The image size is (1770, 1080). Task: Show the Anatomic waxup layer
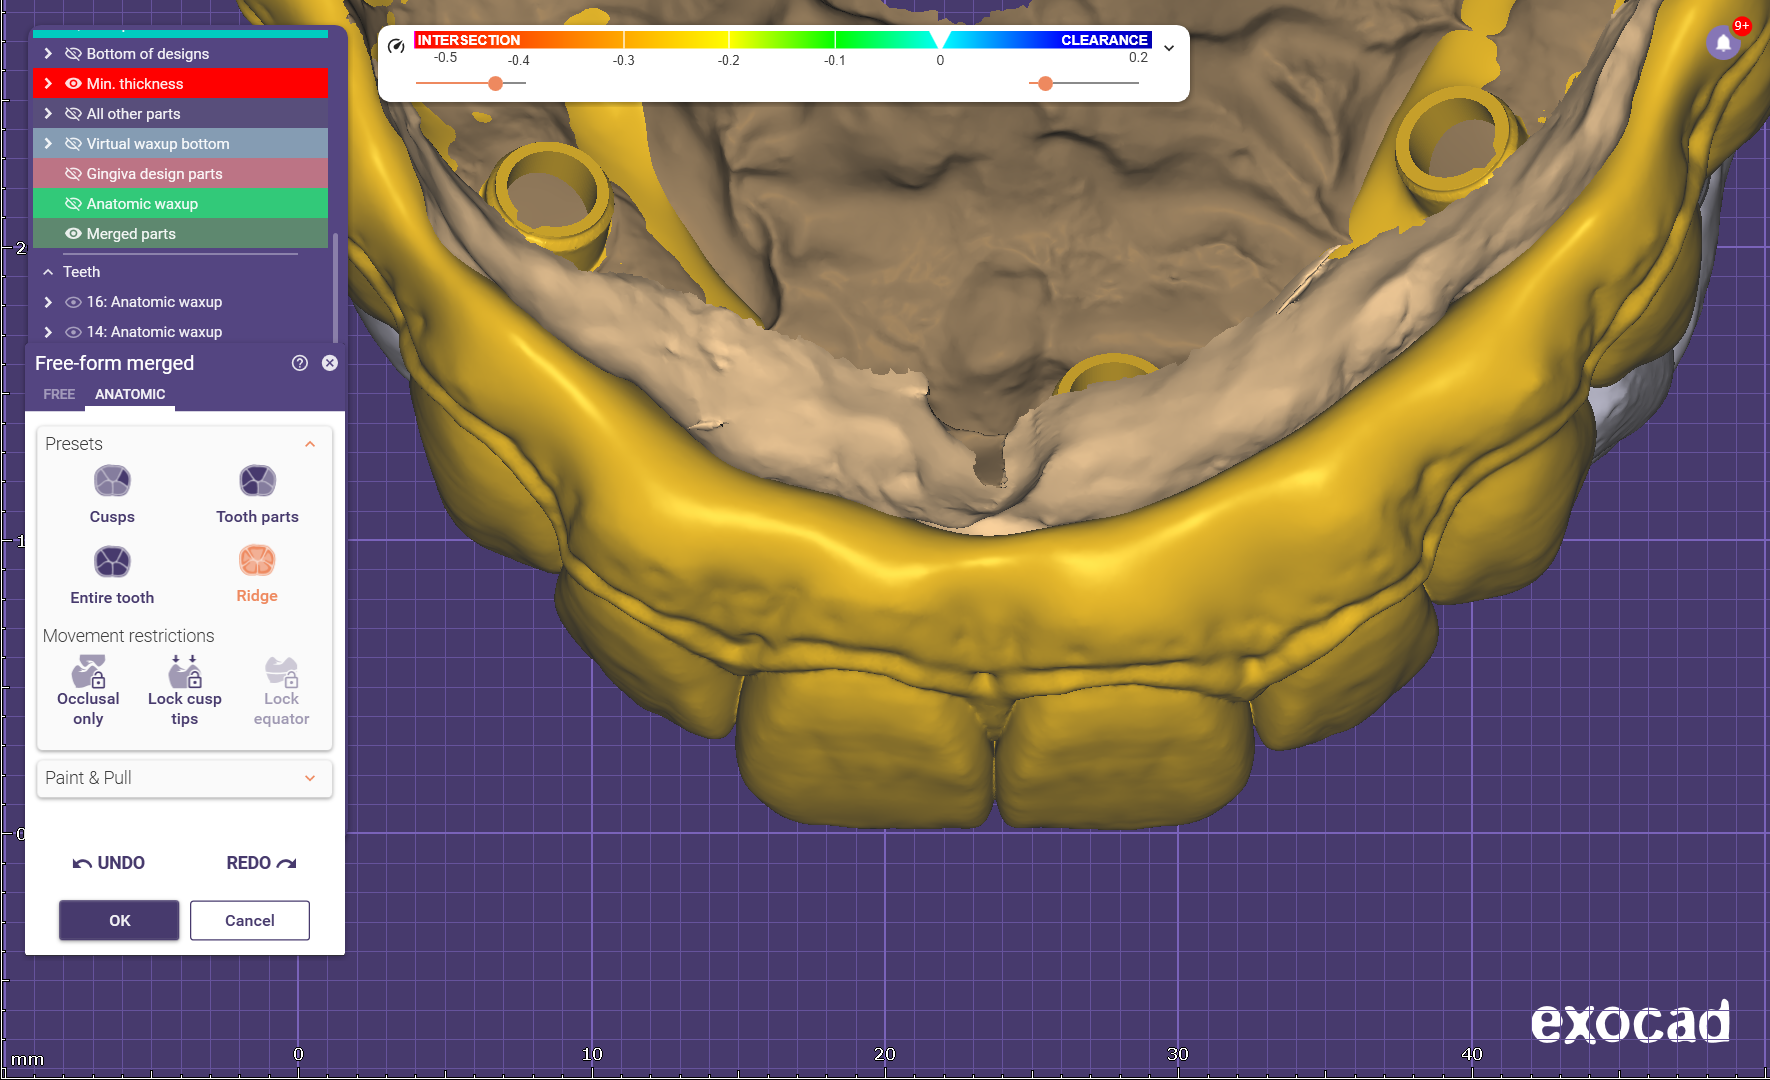click(73, 204)
